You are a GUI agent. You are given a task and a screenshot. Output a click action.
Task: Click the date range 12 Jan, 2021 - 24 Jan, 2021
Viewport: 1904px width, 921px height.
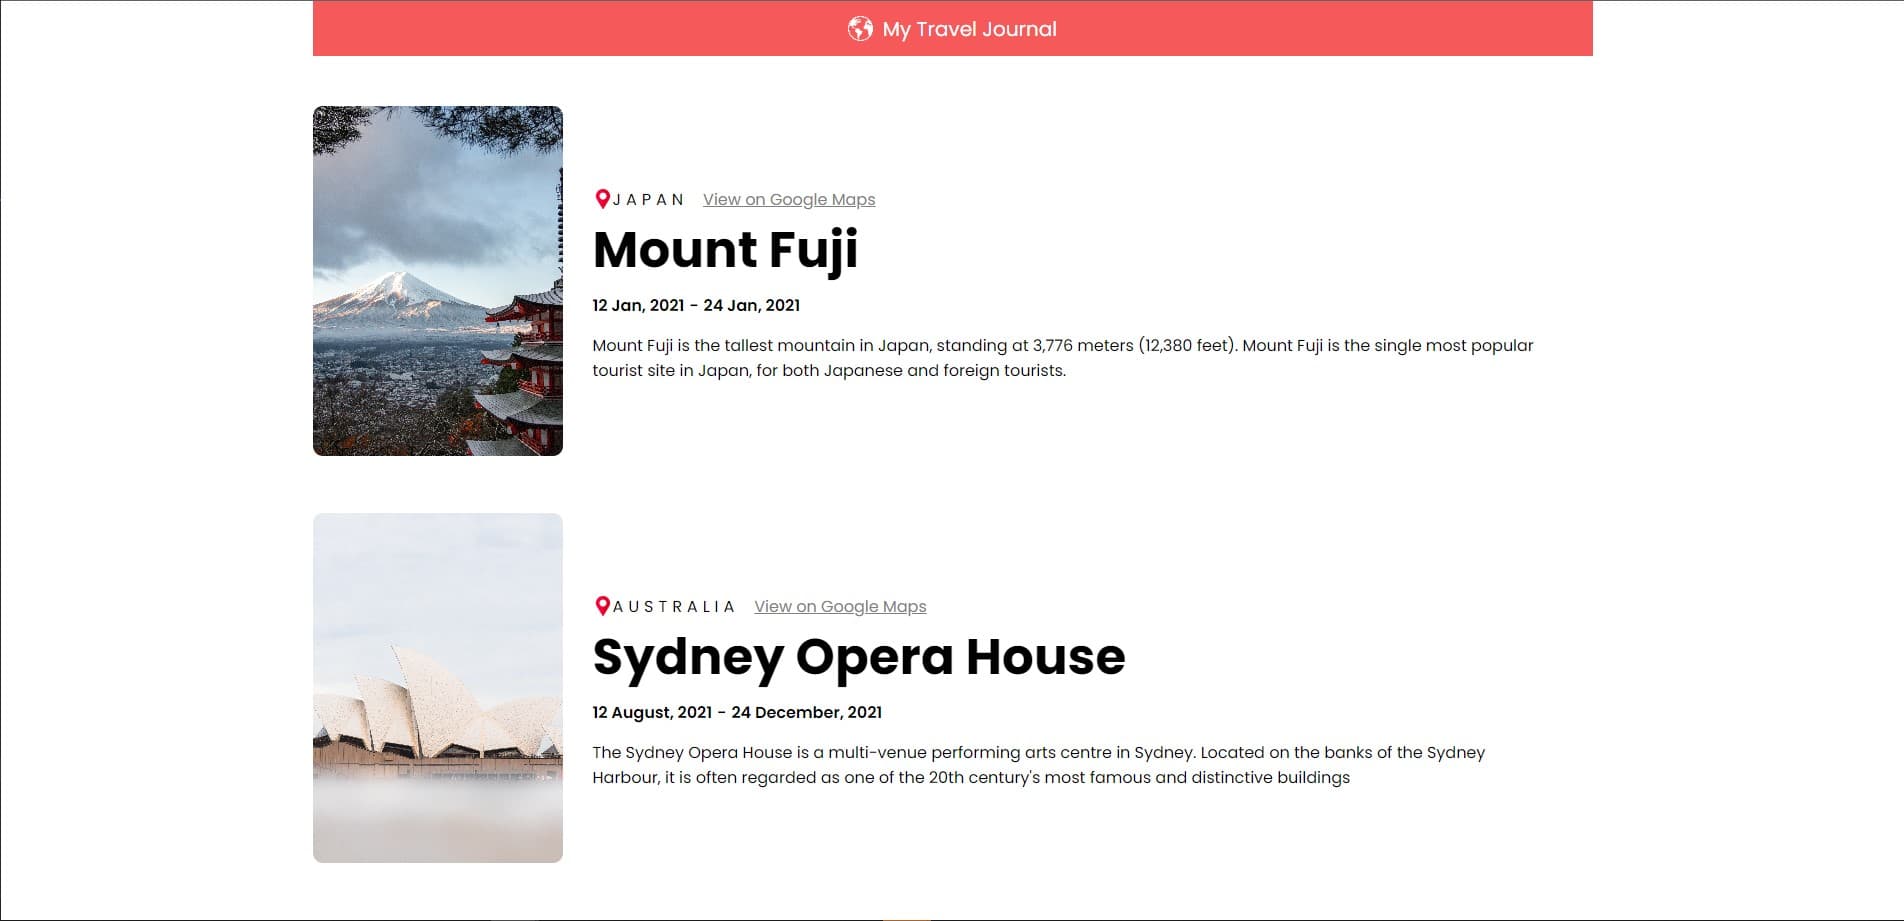coord(696,305)
